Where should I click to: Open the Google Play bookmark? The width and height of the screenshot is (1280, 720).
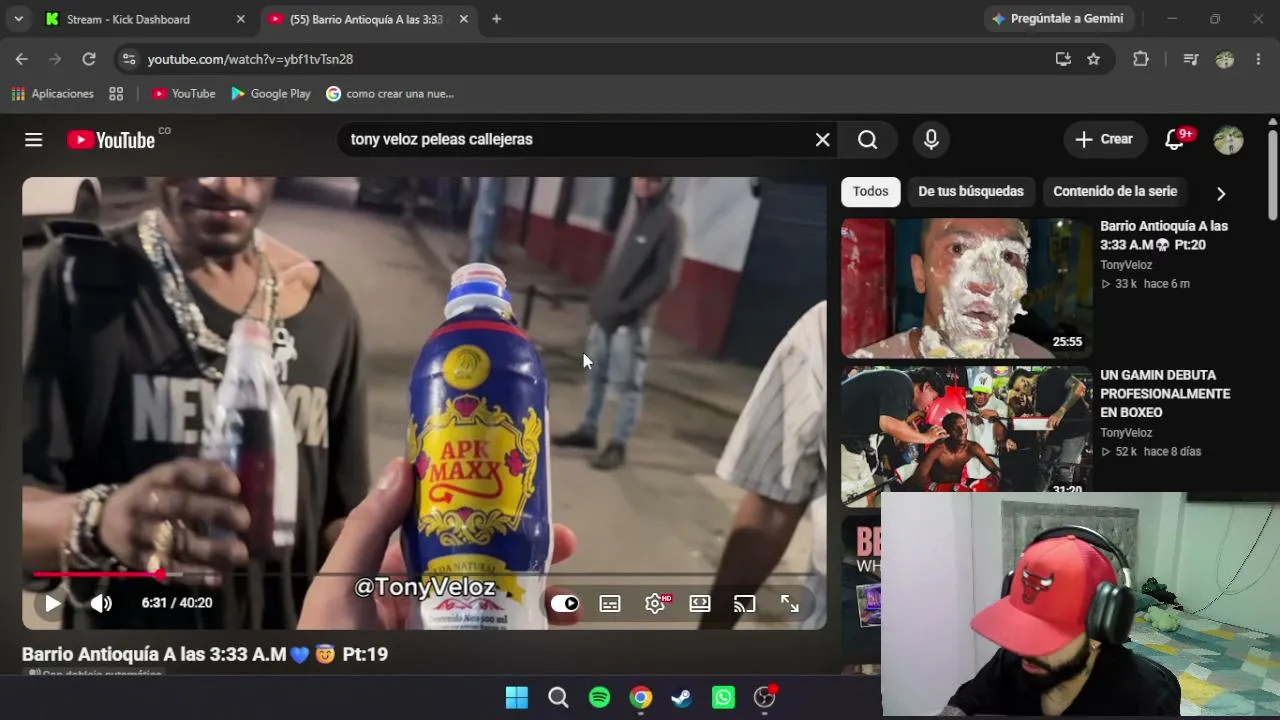click(271, 94)
